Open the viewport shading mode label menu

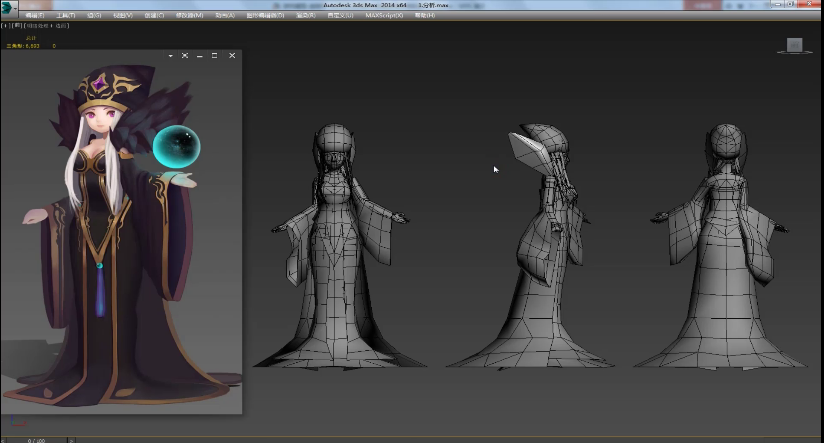click(47, 26)
